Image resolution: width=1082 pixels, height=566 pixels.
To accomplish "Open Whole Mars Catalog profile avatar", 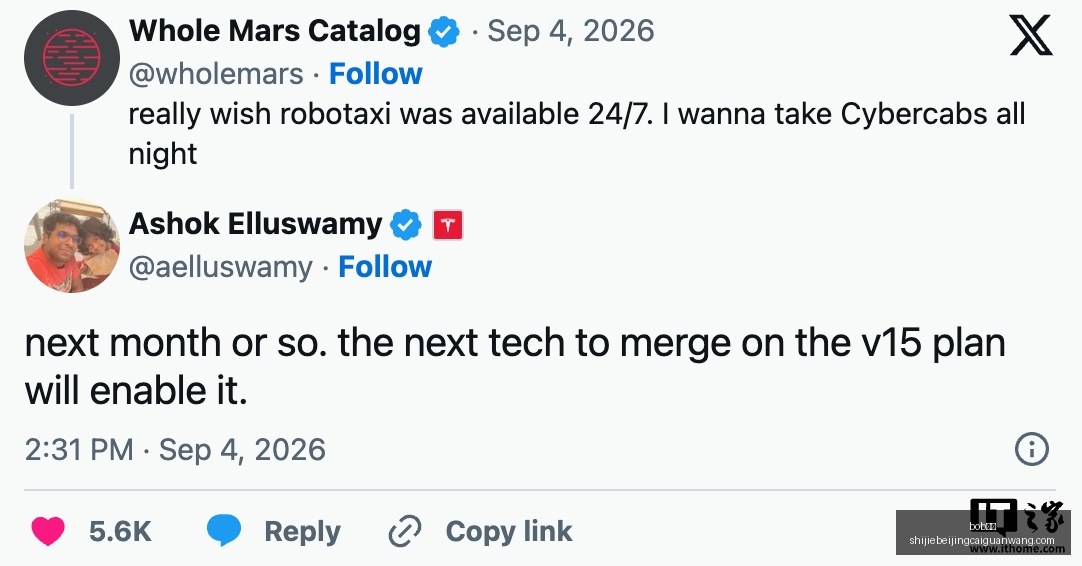I will [x=72, y=58].
